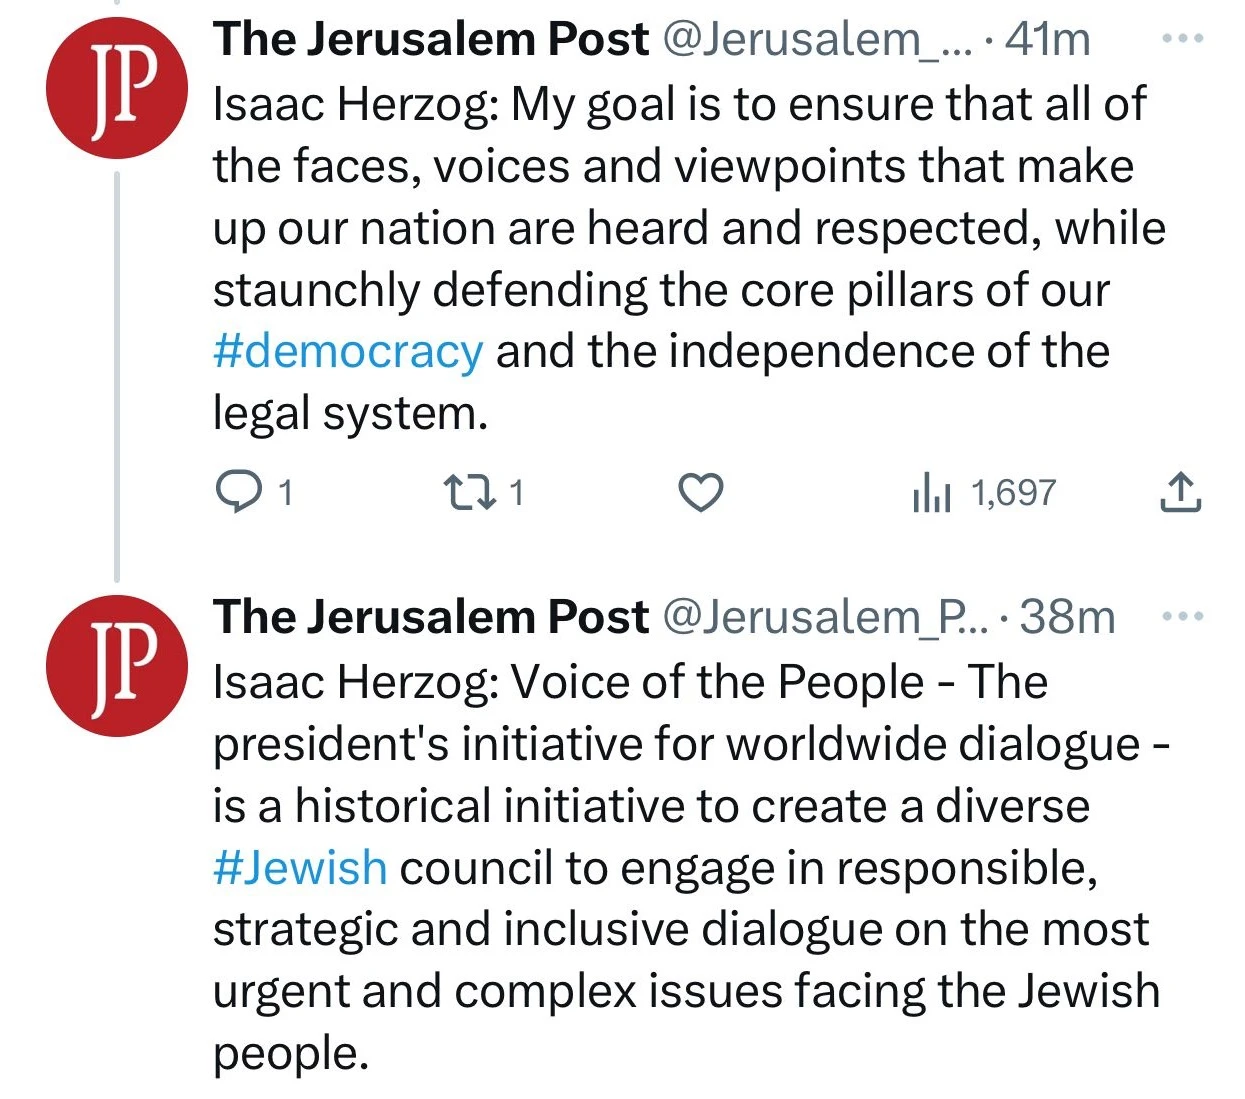Open more options on the 41m tweet
1245x1099 pixels.
click(1183, 39)
